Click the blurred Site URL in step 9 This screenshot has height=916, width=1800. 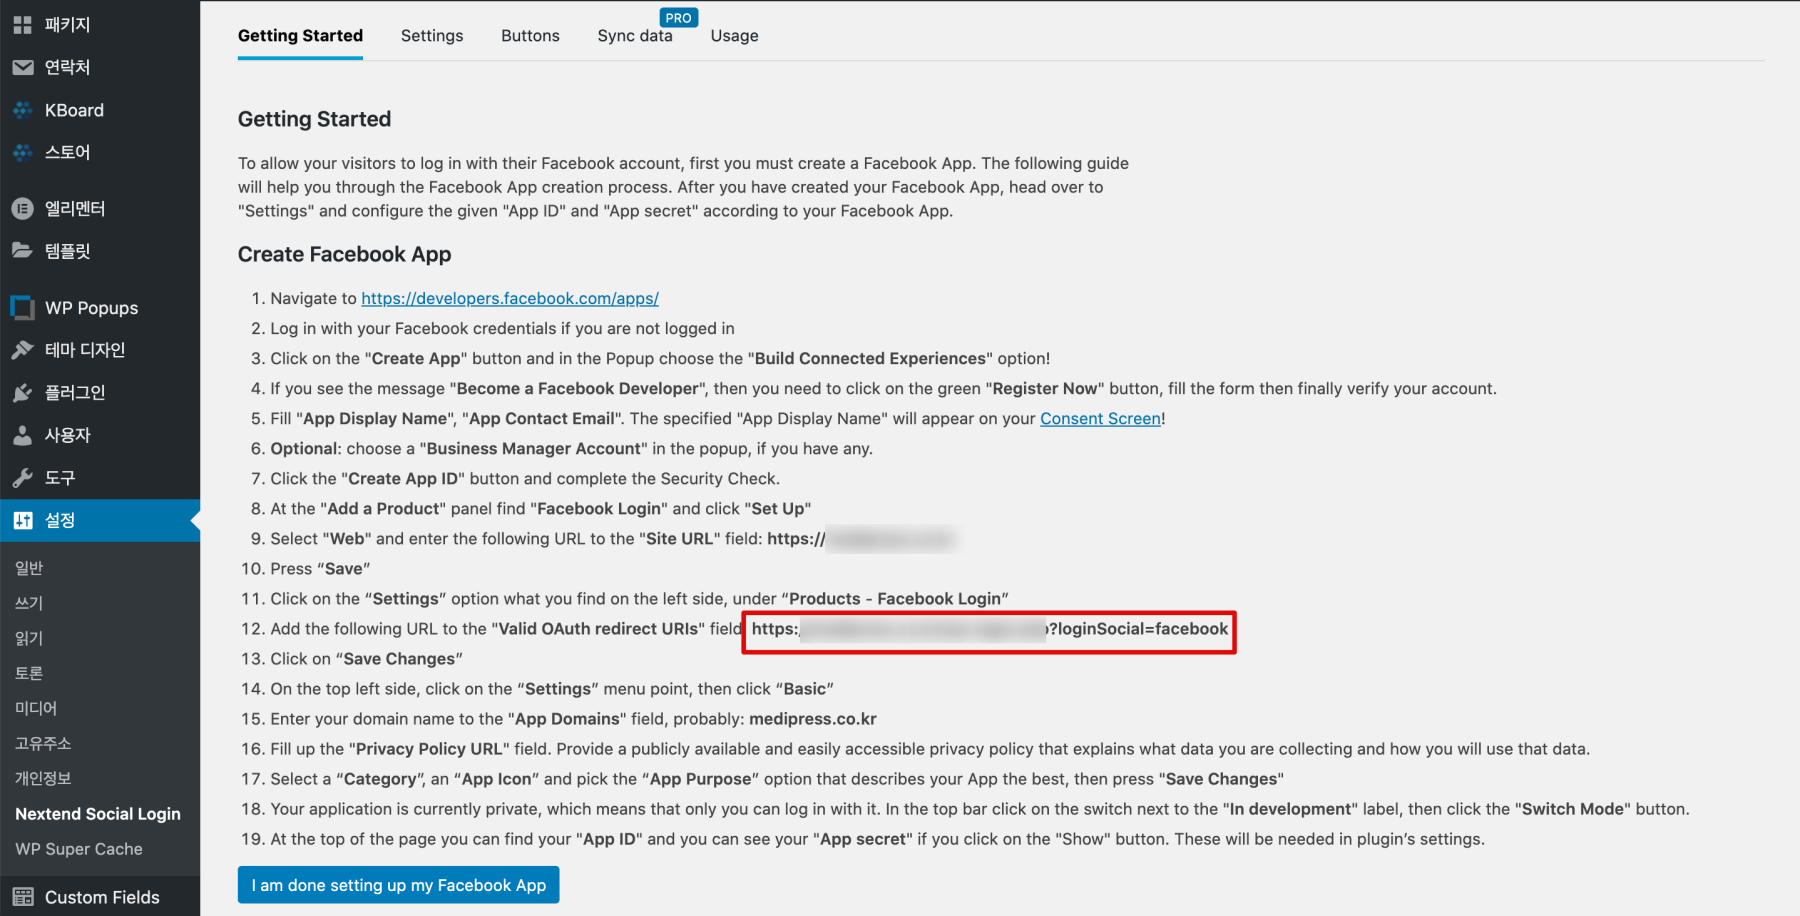[890, 539]
